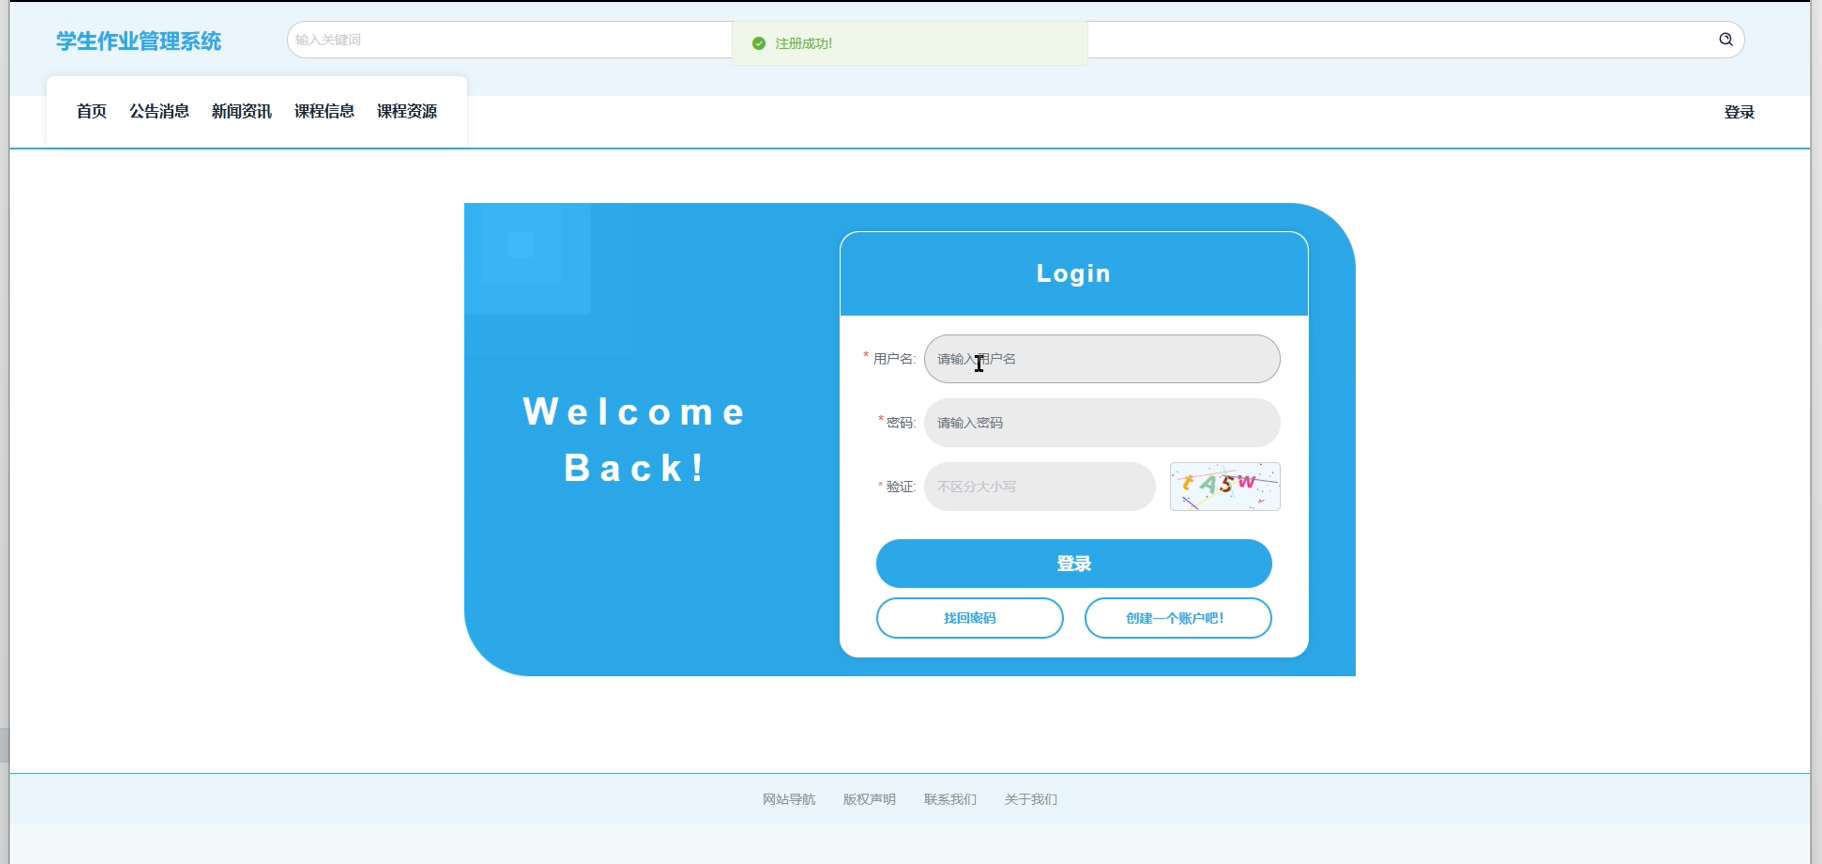
Task: Focus the 密码 input field
Action: coord(1102,423)
